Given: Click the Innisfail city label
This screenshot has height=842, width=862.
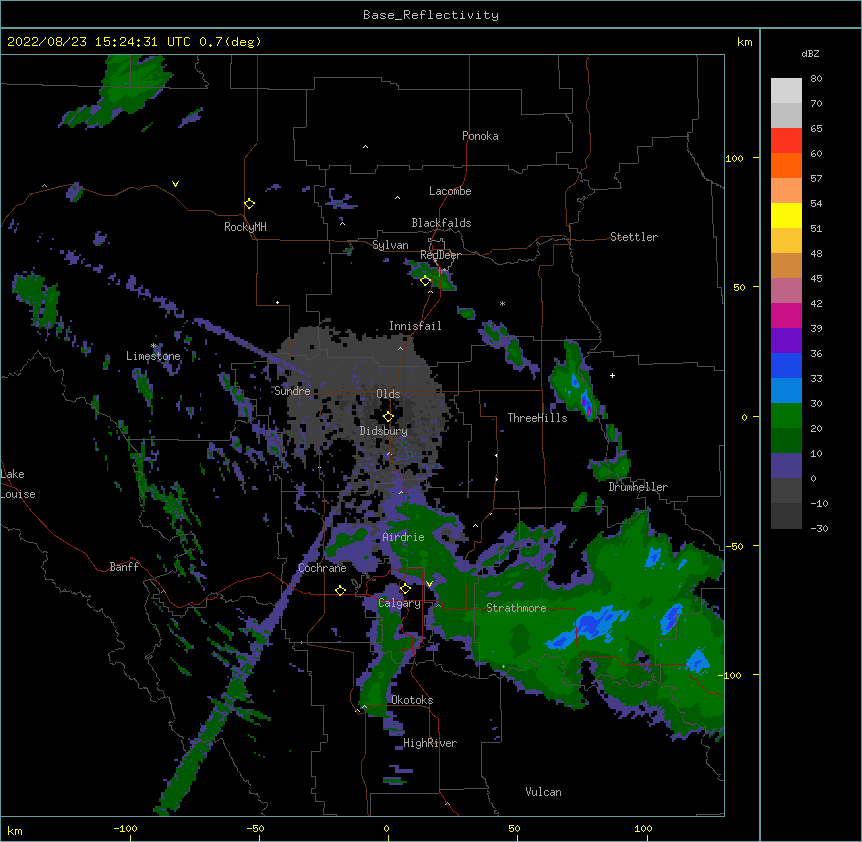Looking at the screenshot, I should [x=415, y=326].
